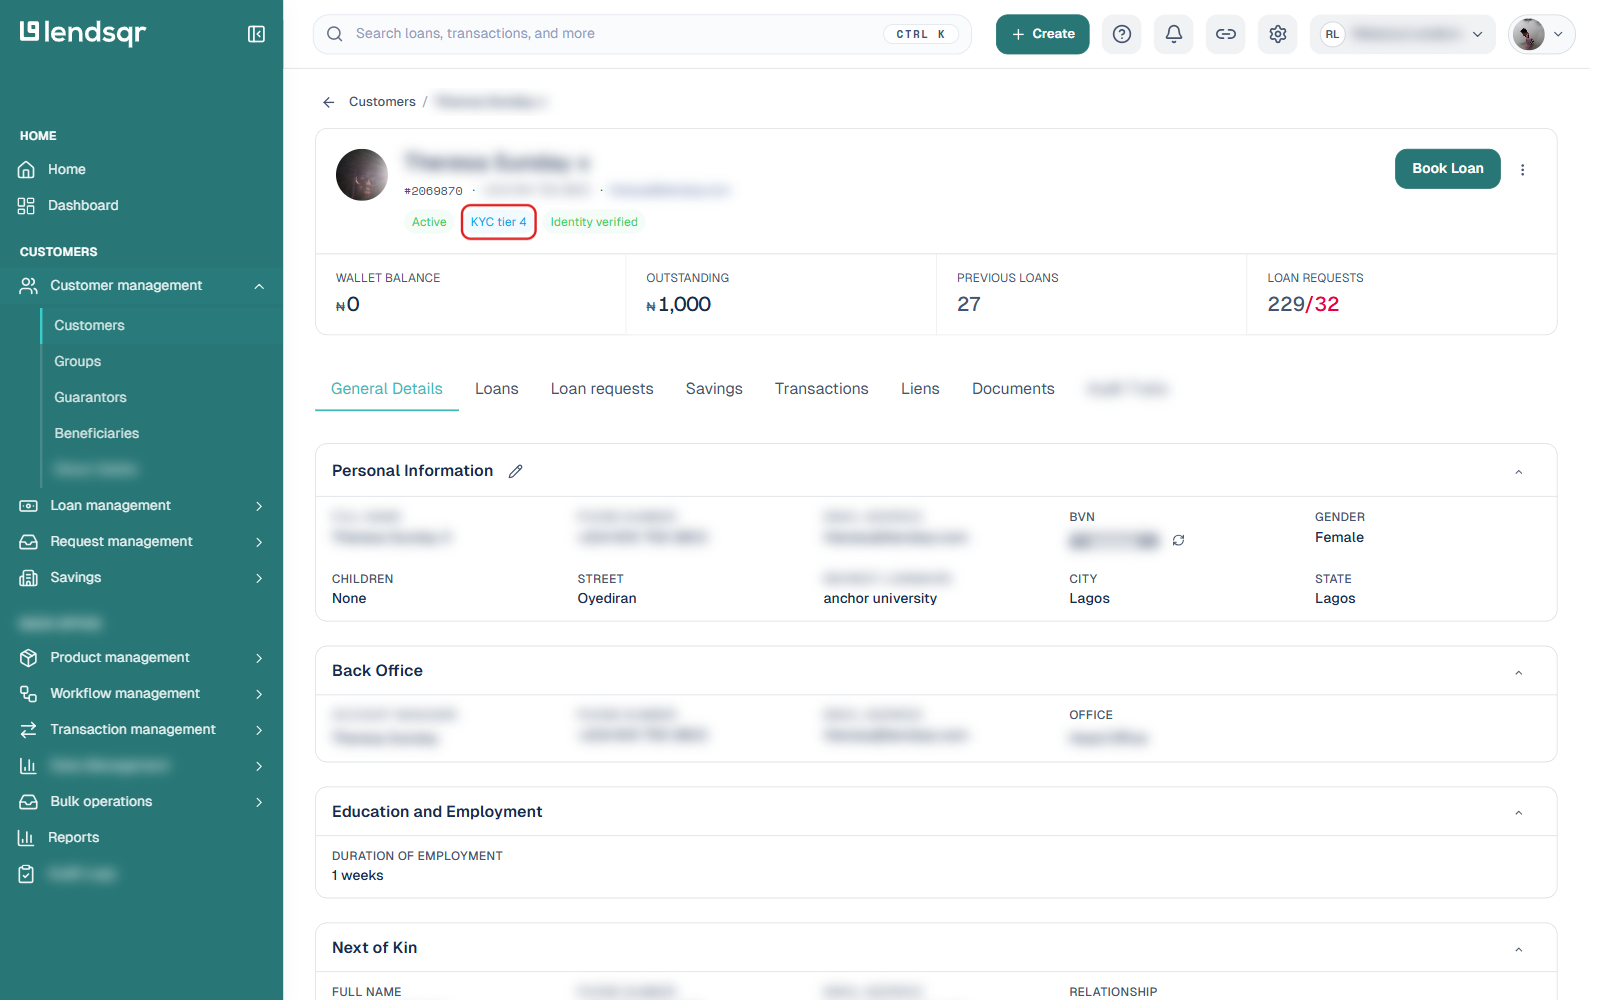Collapse the Personal Information section
1600x1000 pixels.
1519,472
